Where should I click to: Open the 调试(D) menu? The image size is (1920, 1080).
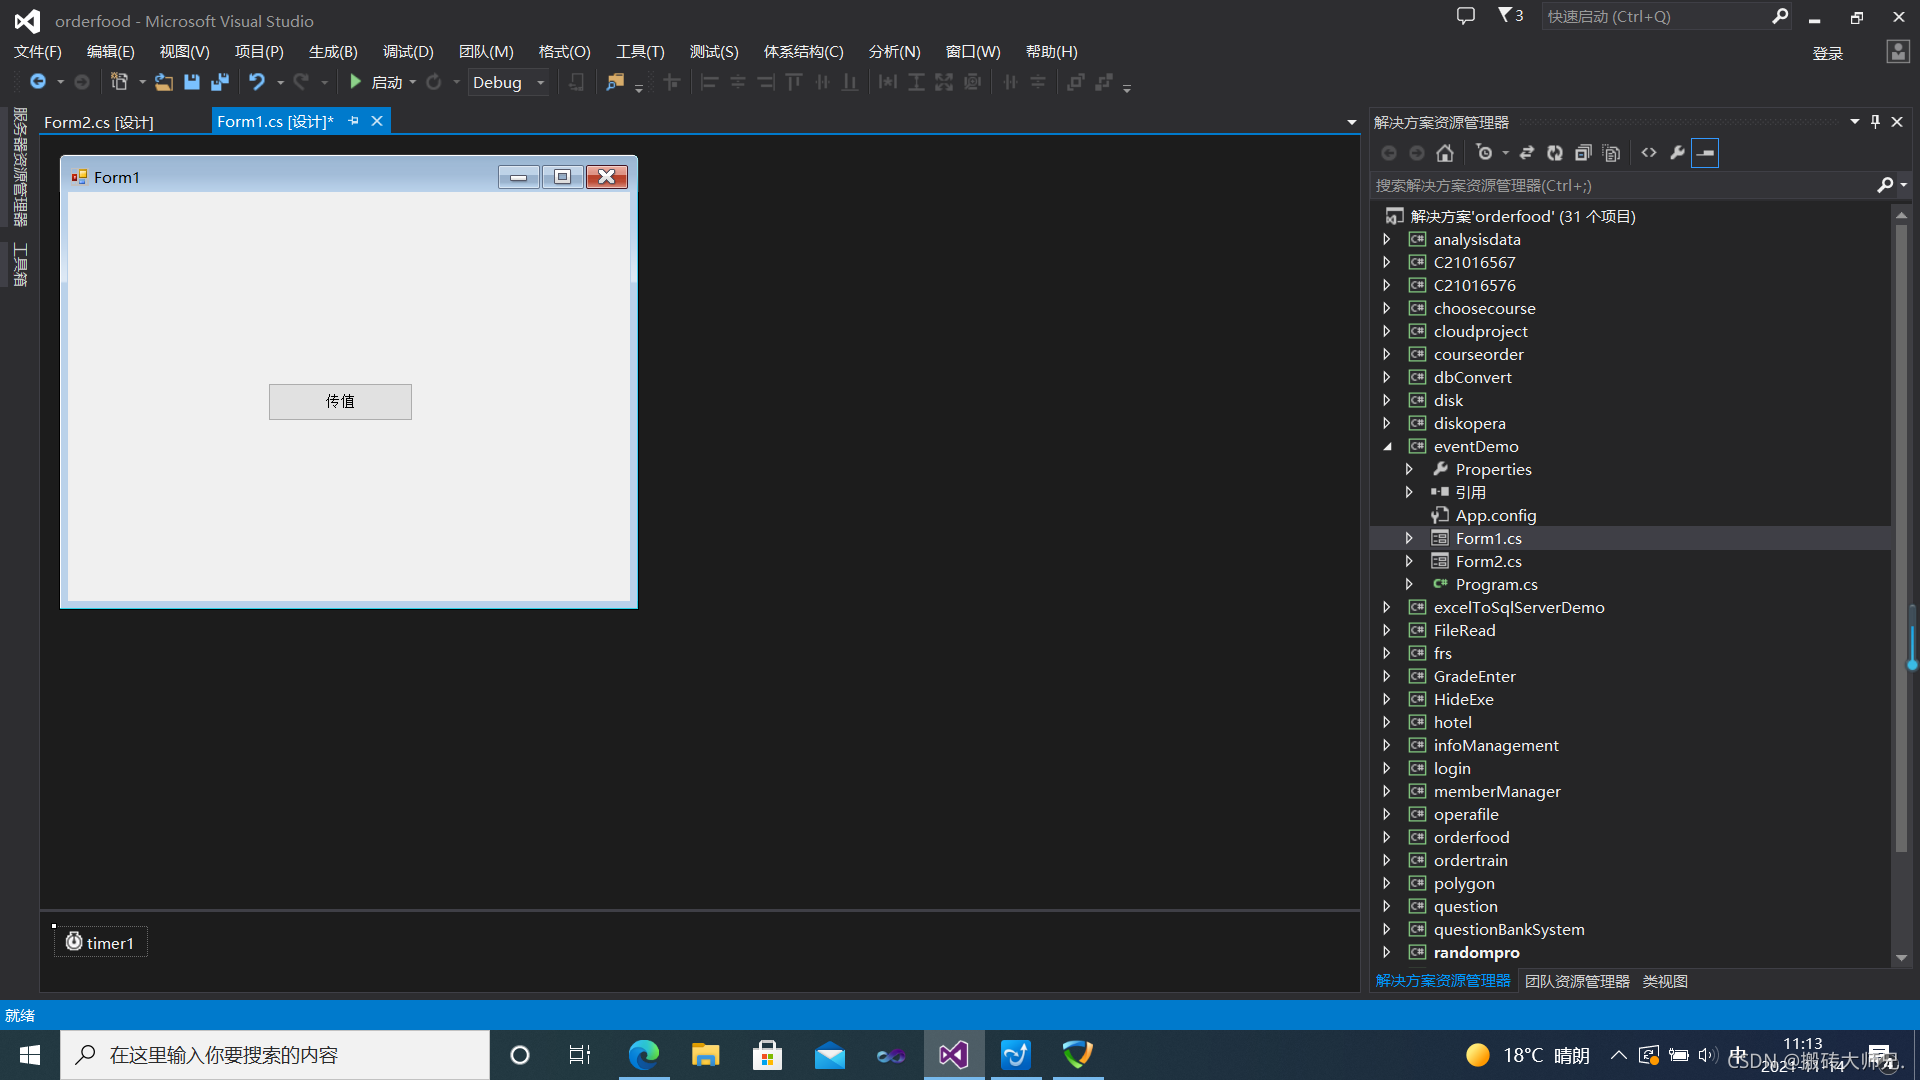point(408,51)
